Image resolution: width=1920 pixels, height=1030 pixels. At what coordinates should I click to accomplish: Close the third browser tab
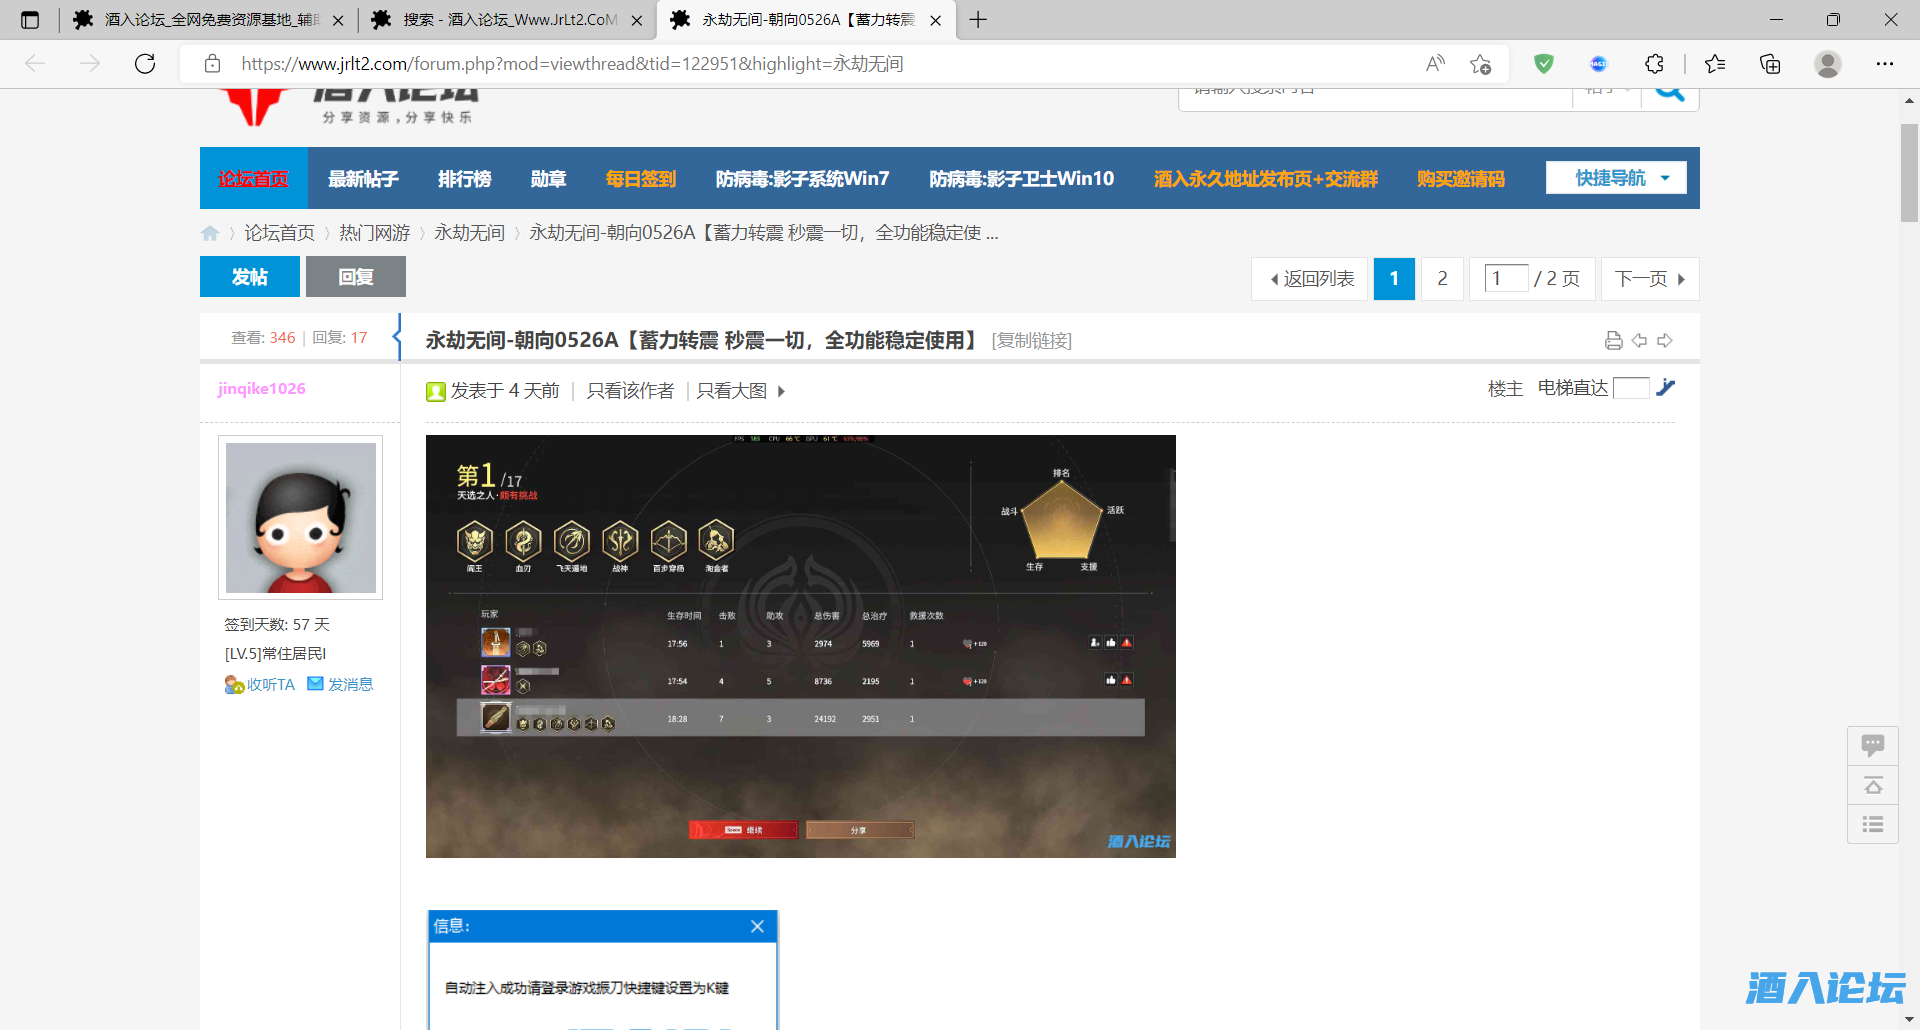tap(935, 20)
